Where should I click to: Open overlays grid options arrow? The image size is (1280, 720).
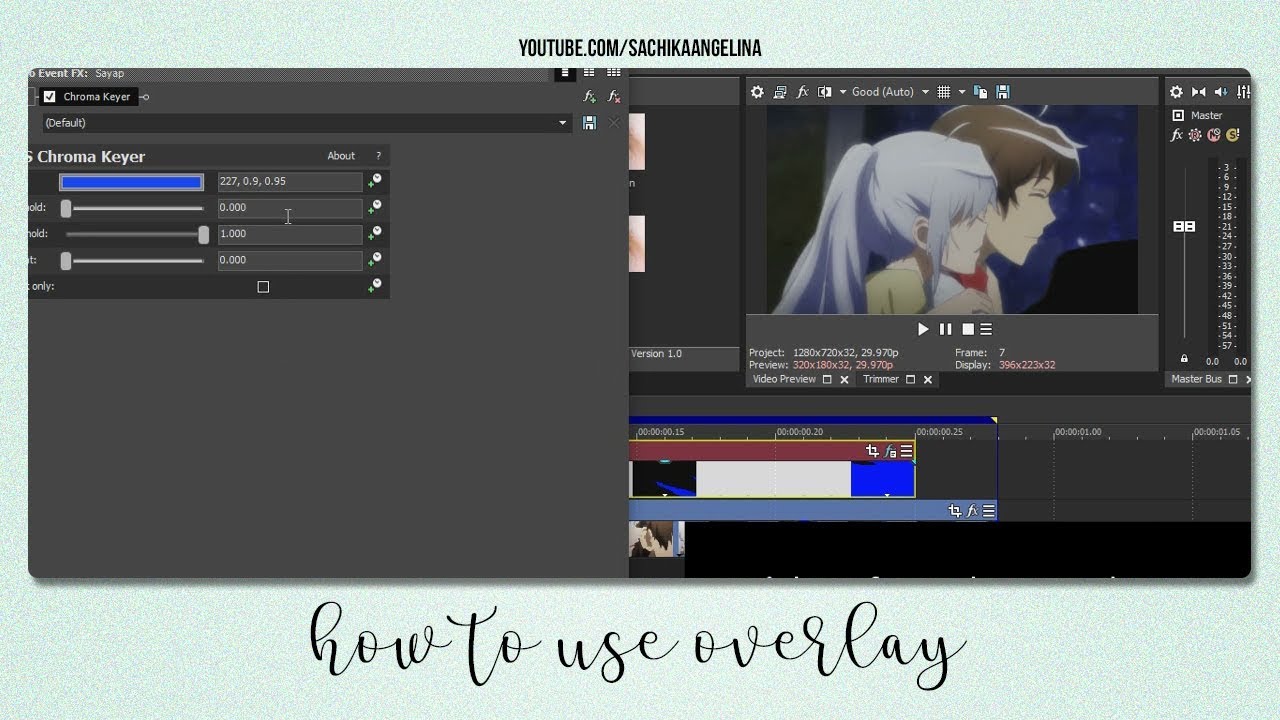(x=962, y=92)
